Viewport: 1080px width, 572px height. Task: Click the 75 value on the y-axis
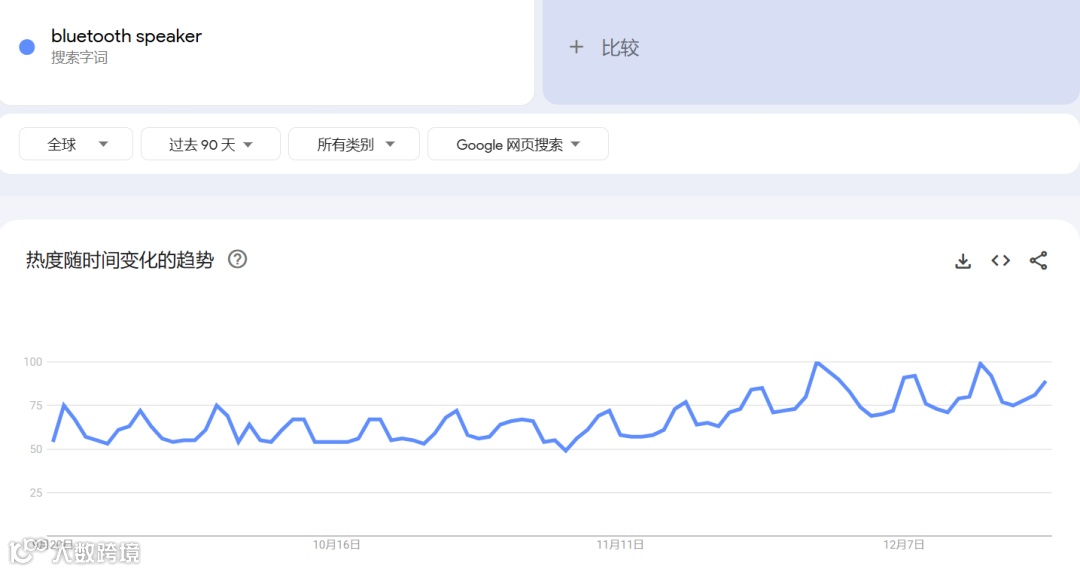click(x=36, y=405)
